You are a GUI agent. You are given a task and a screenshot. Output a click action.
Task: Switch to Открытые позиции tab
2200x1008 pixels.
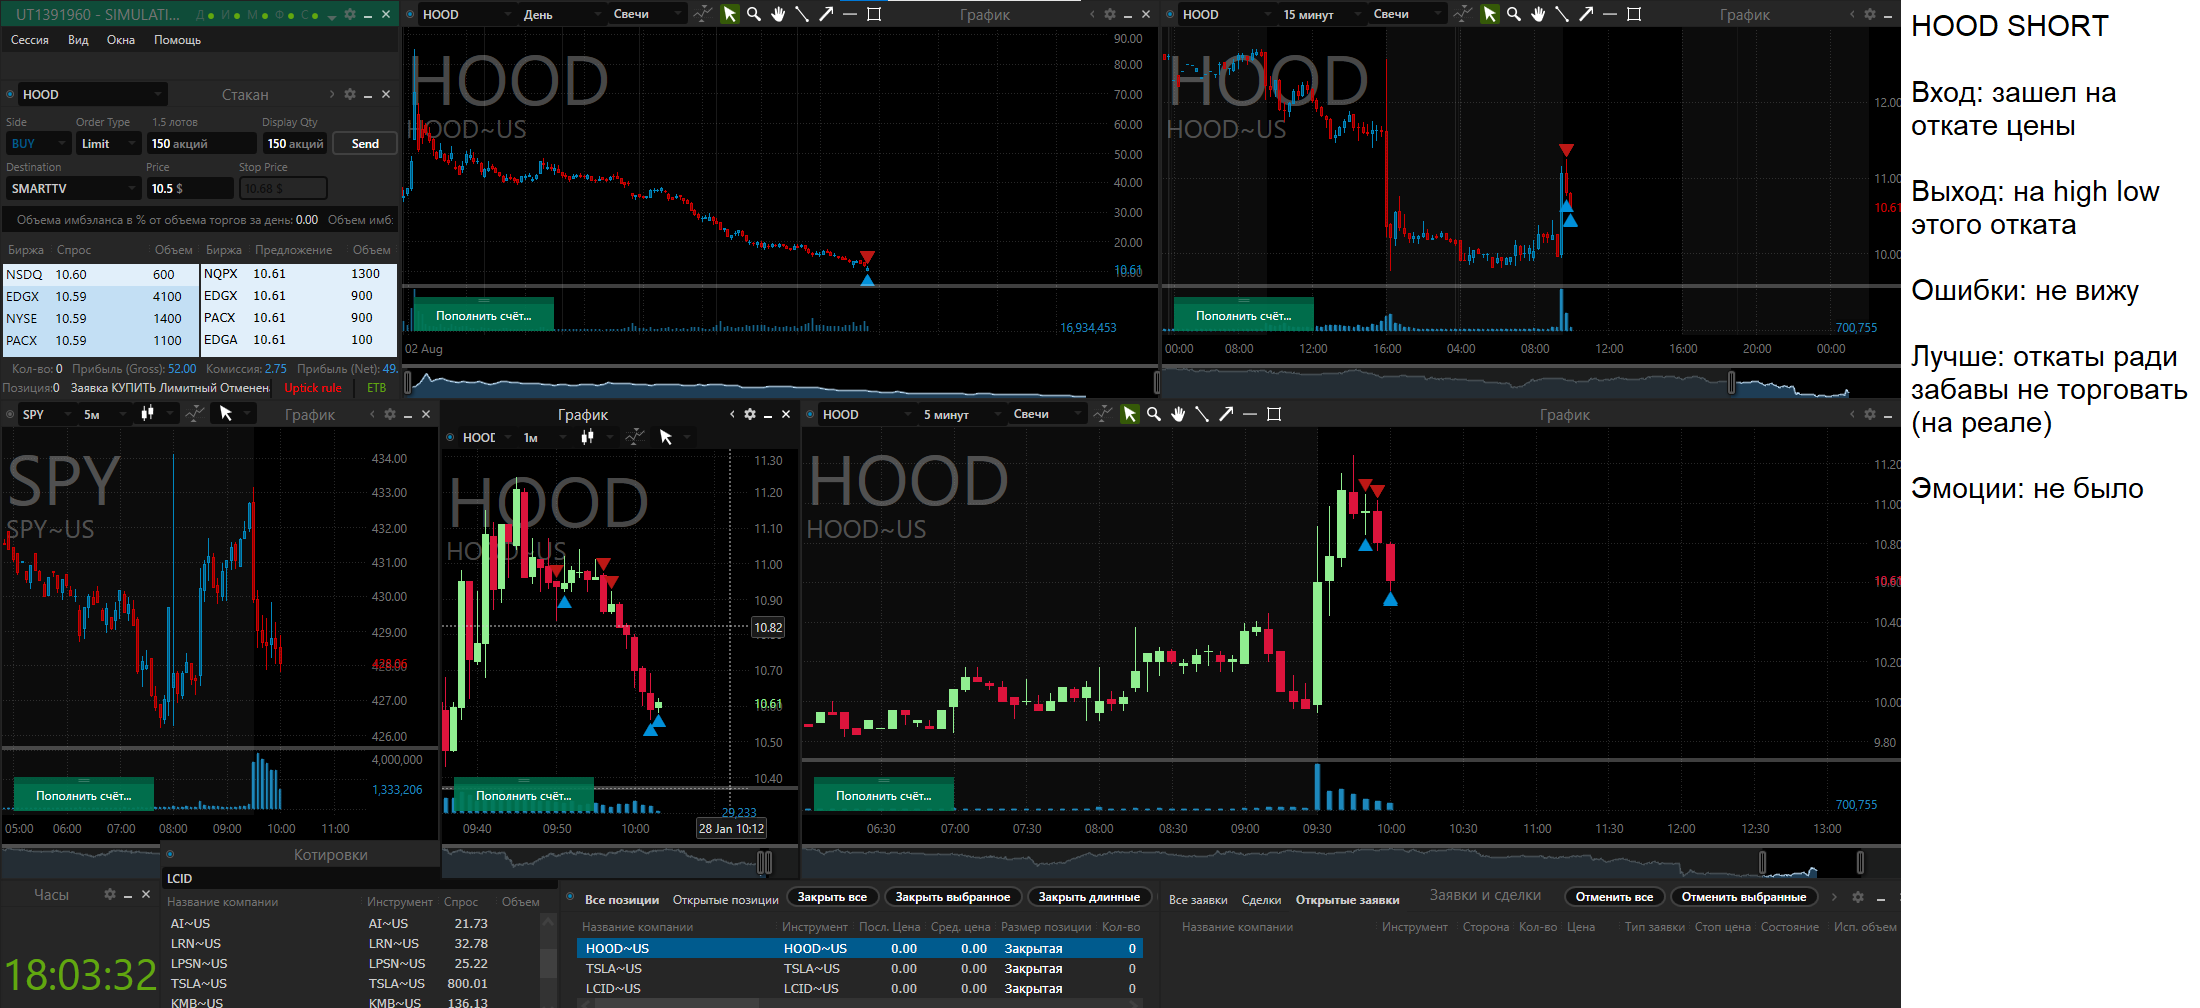point(726,900)
